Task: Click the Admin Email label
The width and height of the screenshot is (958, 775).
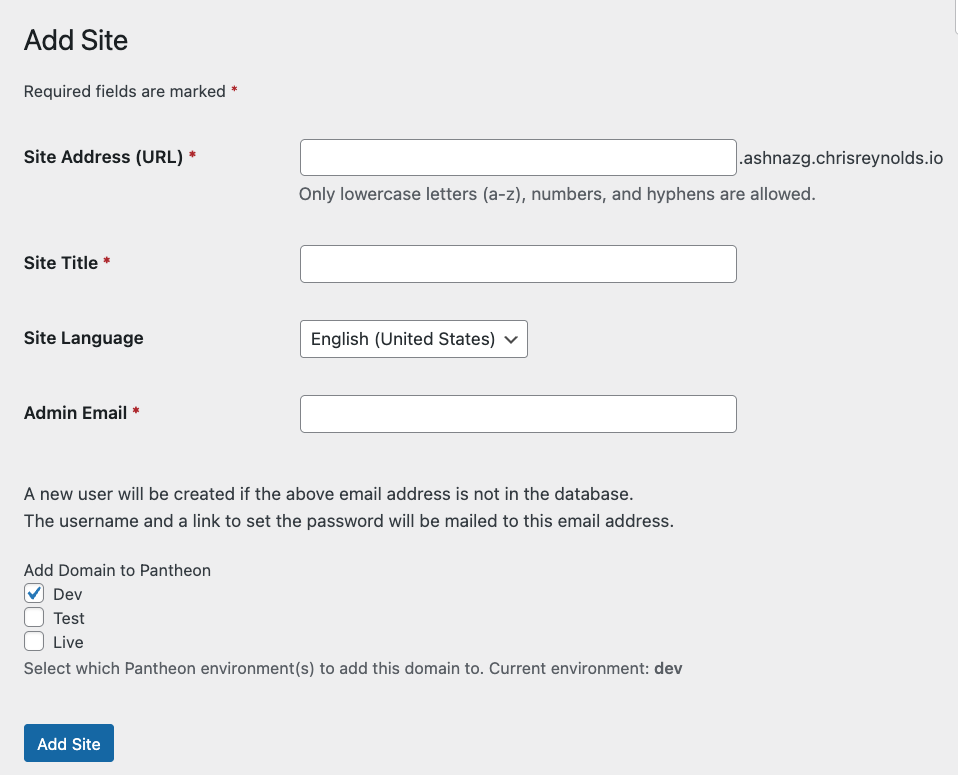Action: tap(75, 413)
